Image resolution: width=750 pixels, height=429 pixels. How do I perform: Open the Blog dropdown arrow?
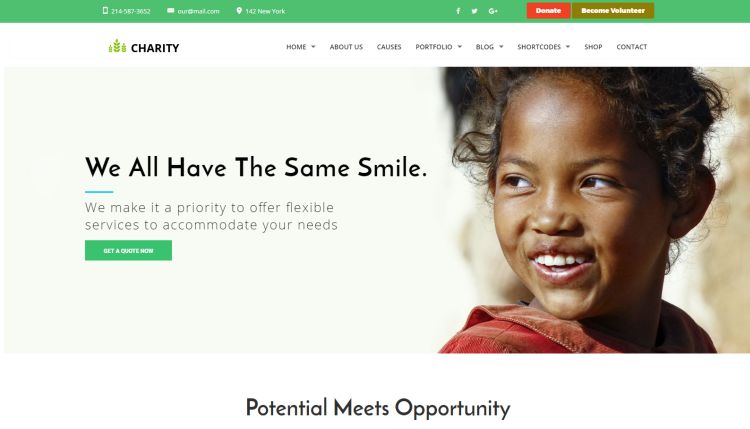[x=501, y=47]
